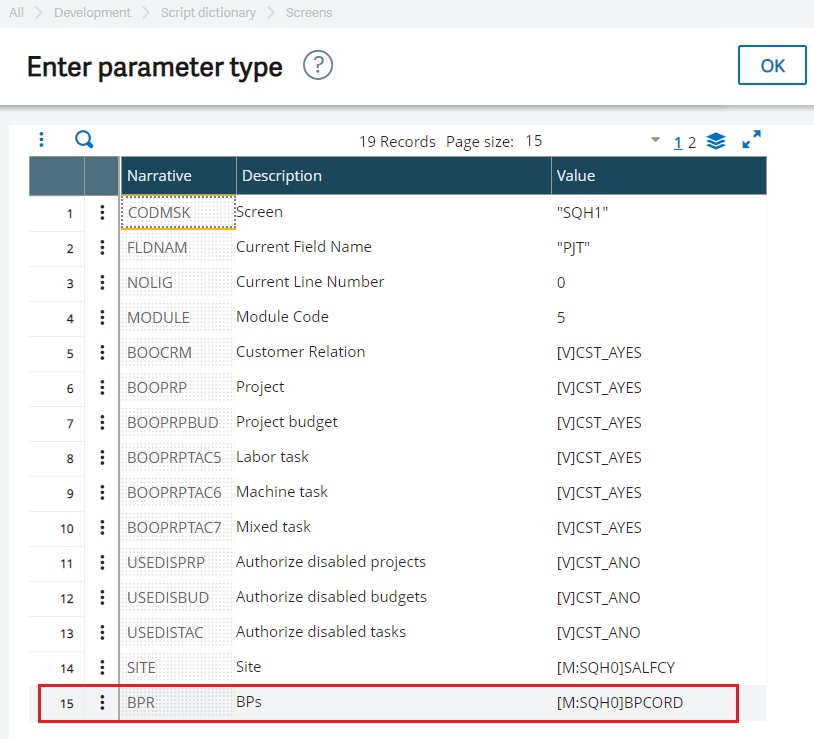Open row actions menu for SITE row
This screenshot has width=814, height=739.
tap(102, 667)
